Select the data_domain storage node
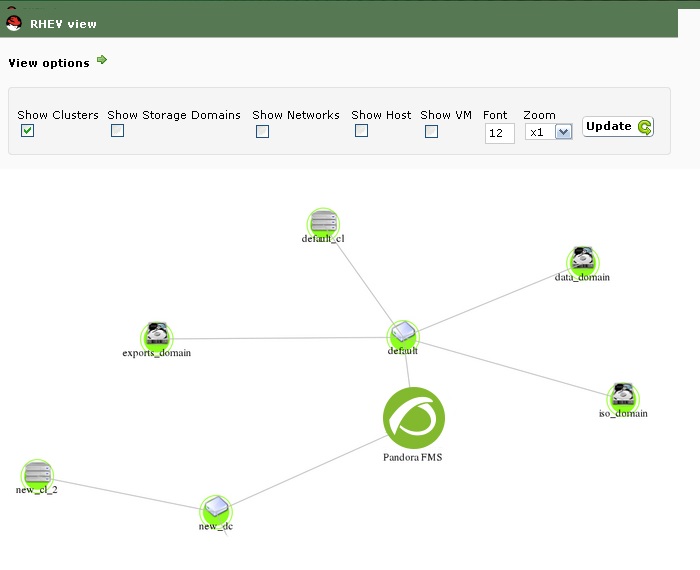The width and height of the screenshot is (700, 570). click(583, 262)
